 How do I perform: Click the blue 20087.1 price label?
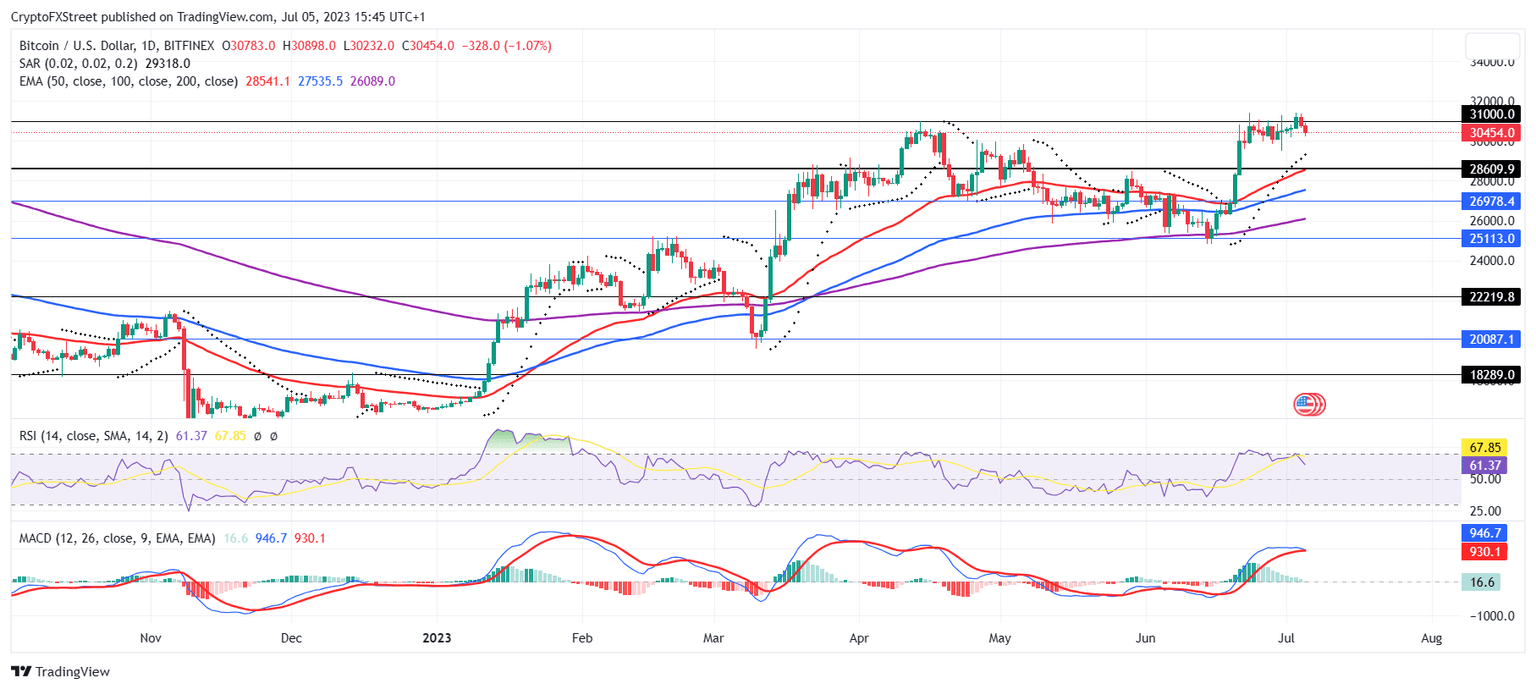1489,340
